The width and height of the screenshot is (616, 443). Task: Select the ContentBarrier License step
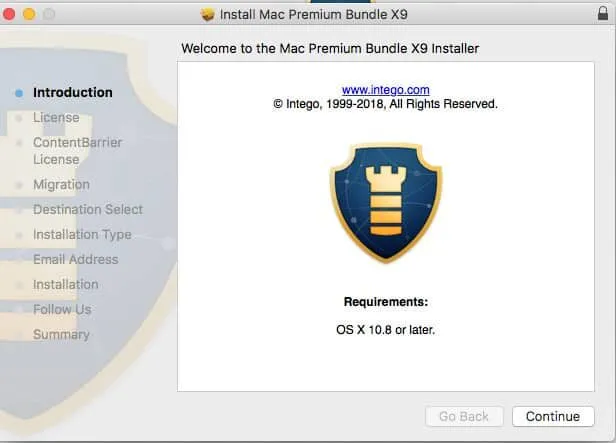point(77,151)
